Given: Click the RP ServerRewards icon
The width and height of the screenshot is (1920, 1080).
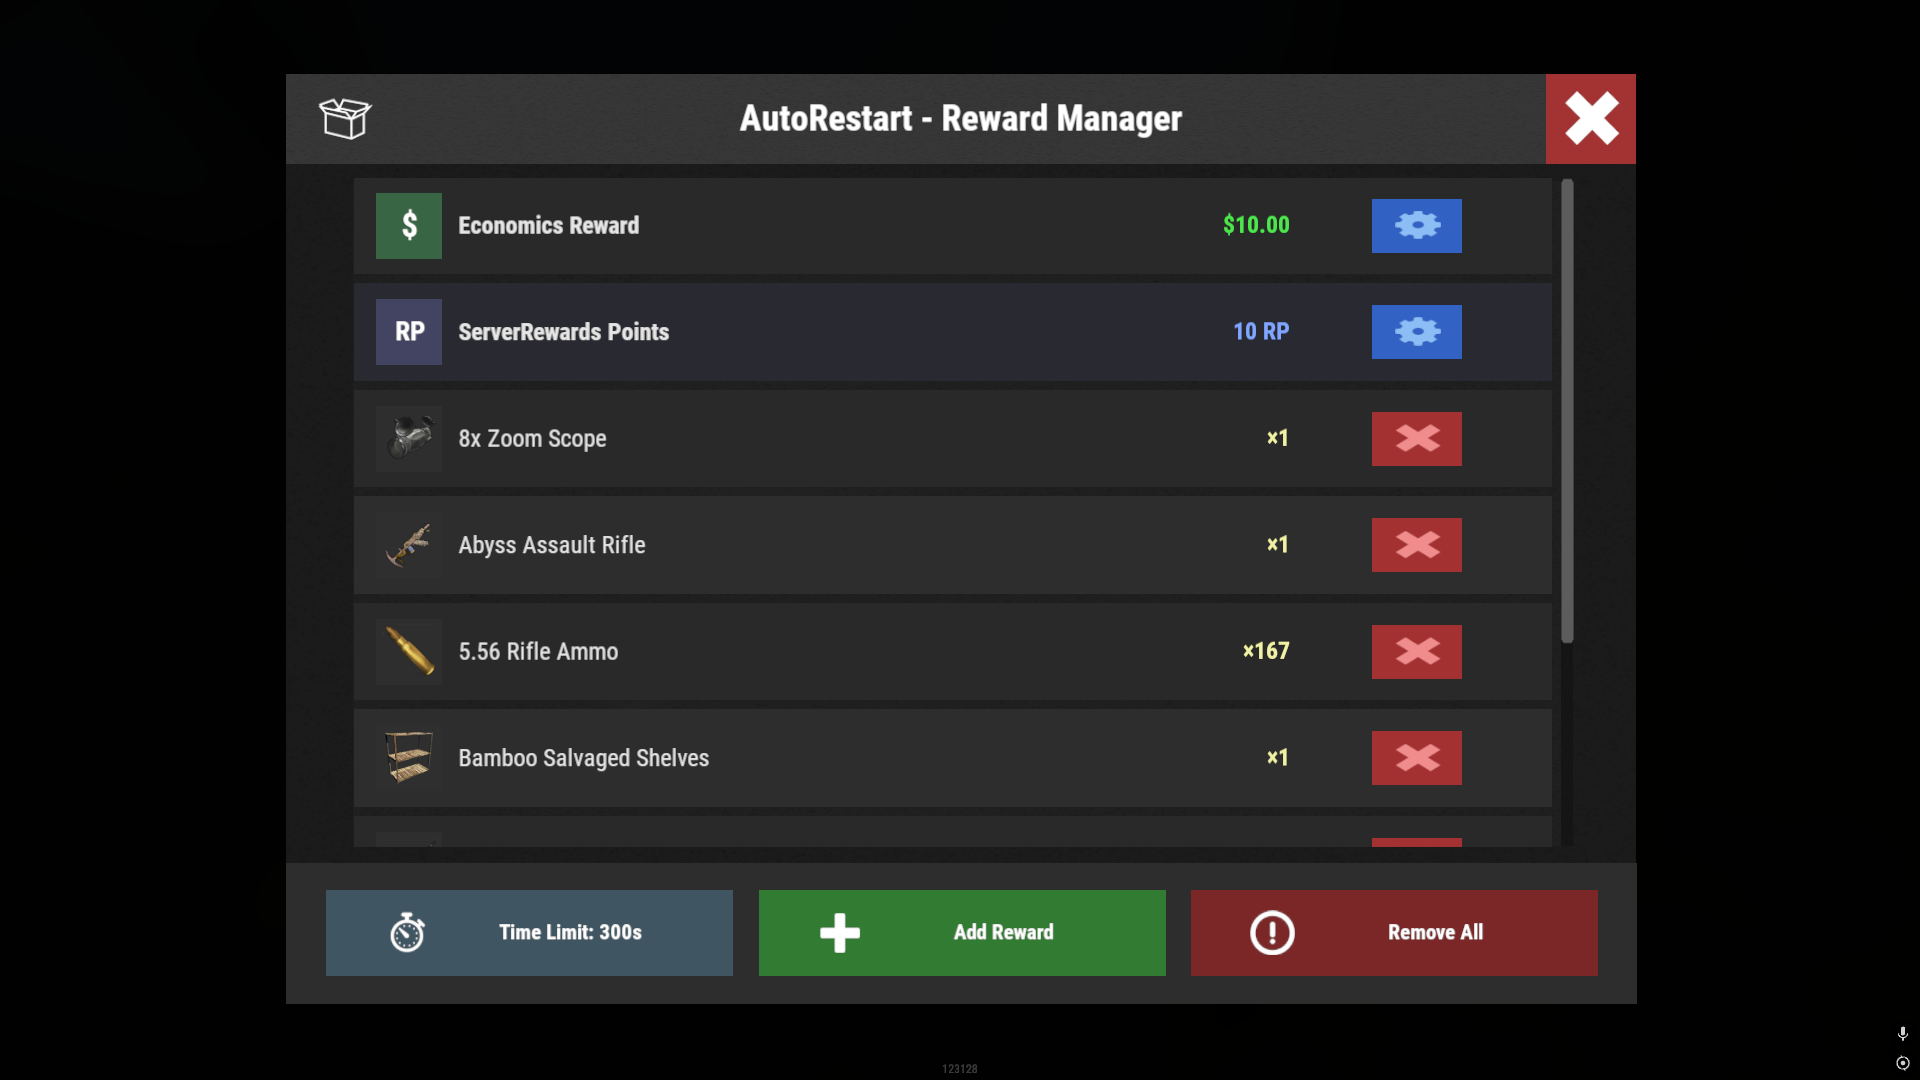Looking at the screenshot, I should (409, 332).
